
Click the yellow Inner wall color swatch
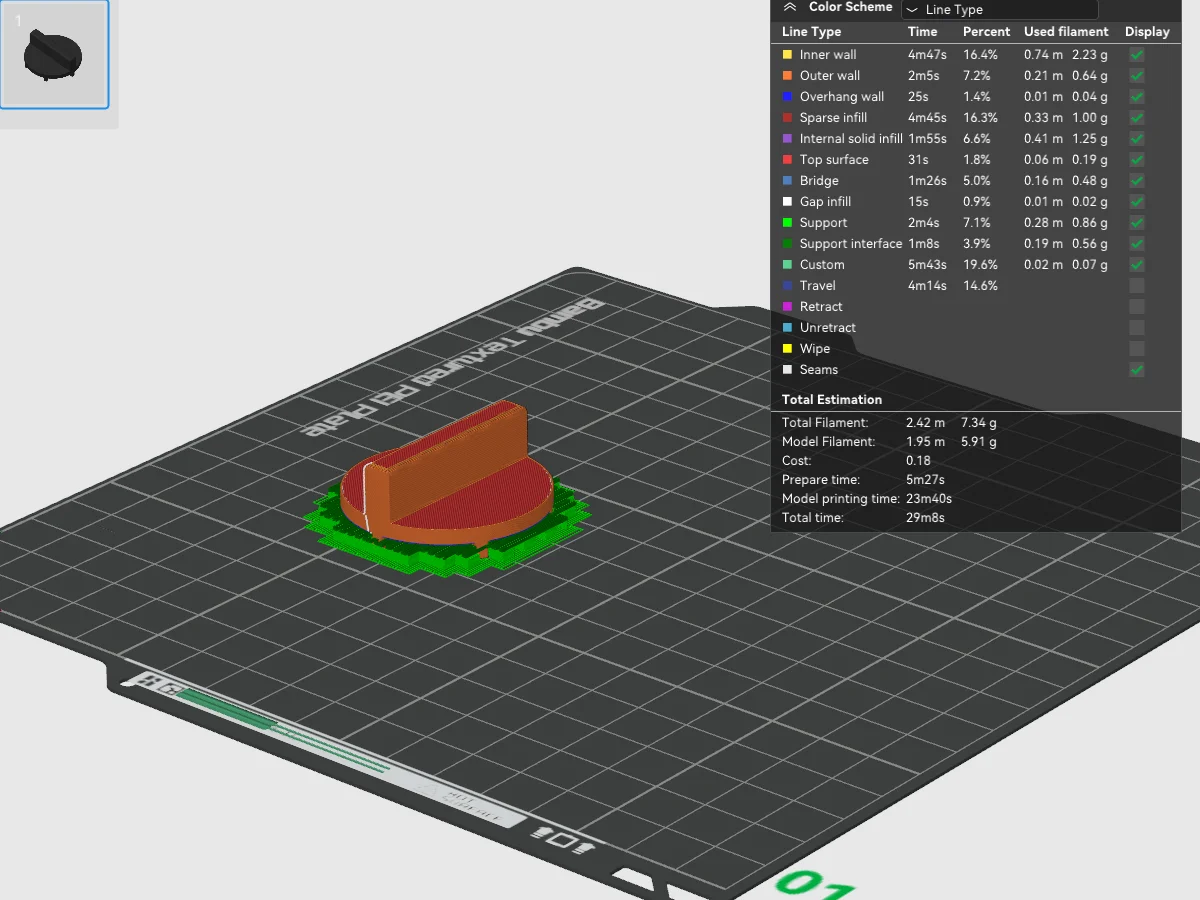point(788,55)
